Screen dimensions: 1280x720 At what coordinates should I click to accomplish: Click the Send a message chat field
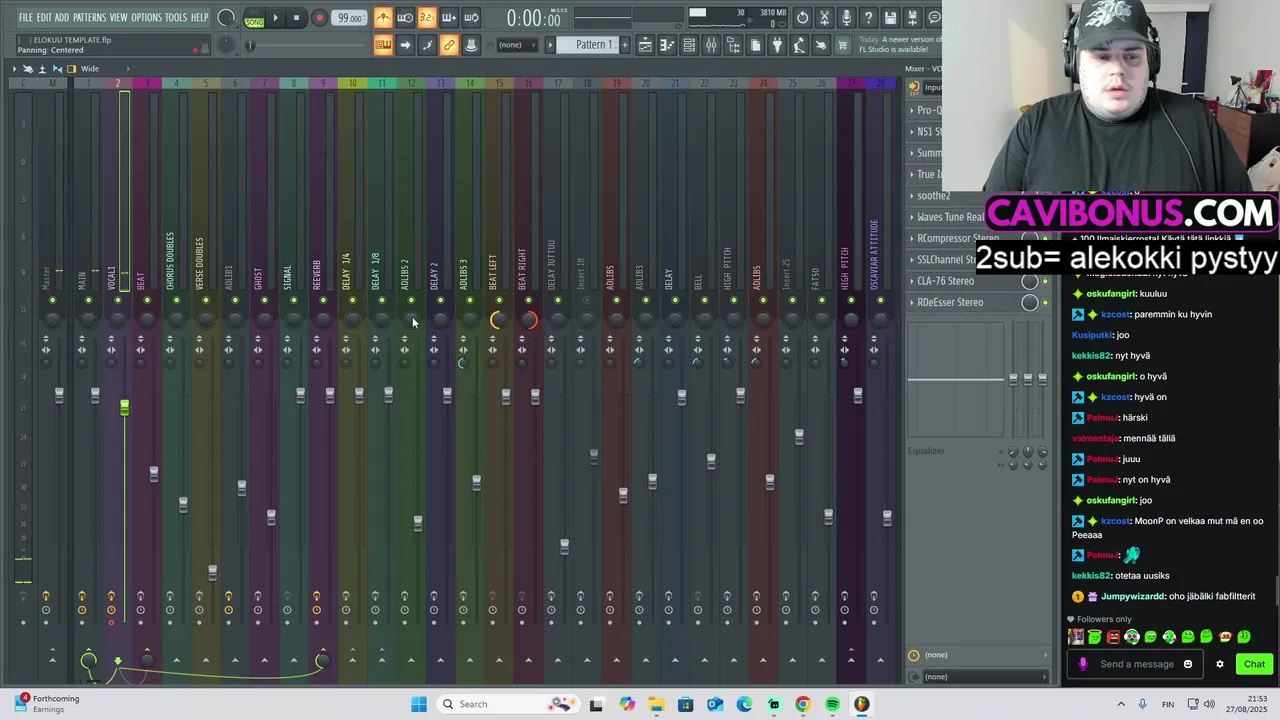(1133, 664)
